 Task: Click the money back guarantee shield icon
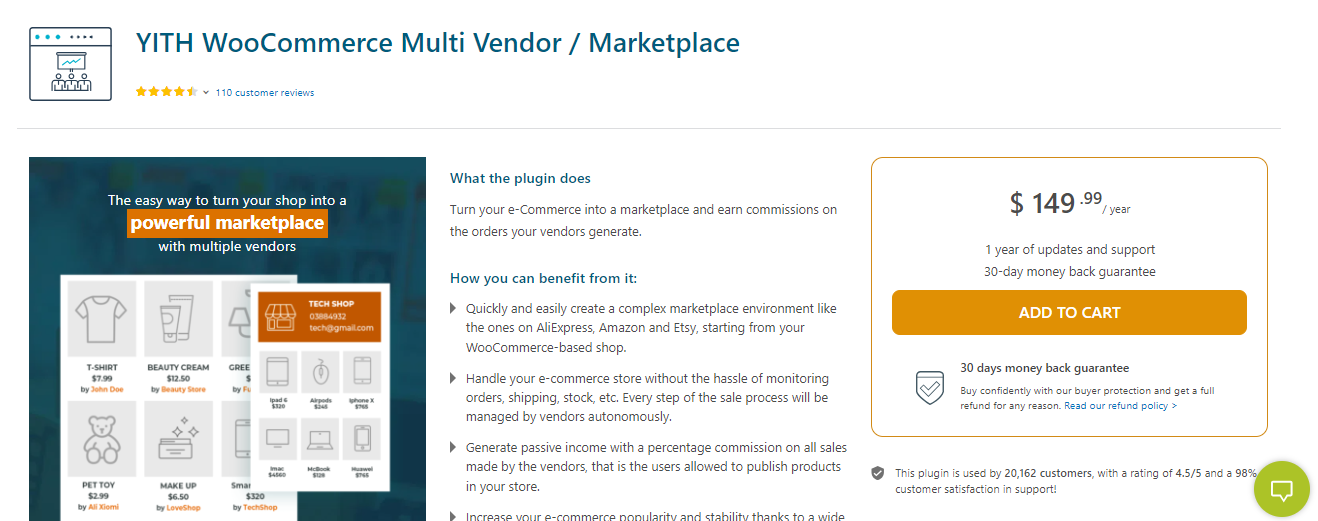[x=929, y=387]
